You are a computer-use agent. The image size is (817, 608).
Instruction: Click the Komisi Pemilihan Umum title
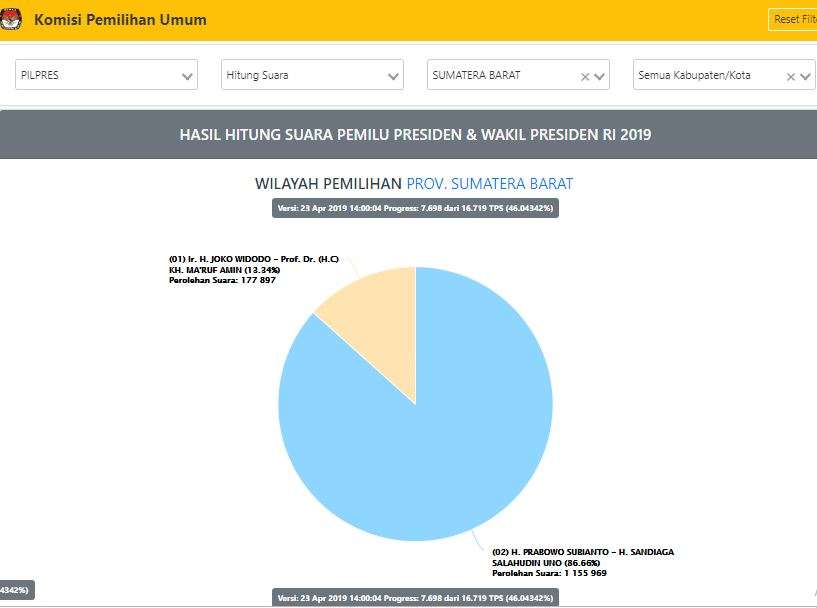(120, 20)
